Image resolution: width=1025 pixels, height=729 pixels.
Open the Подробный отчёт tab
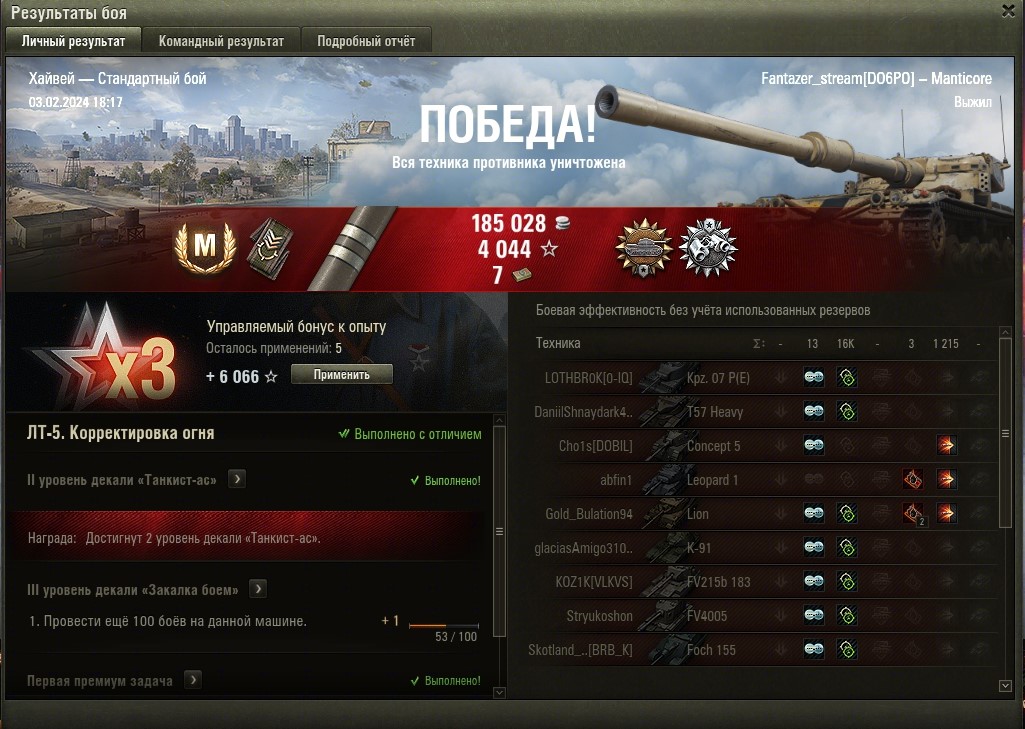[x=366, y=41]
